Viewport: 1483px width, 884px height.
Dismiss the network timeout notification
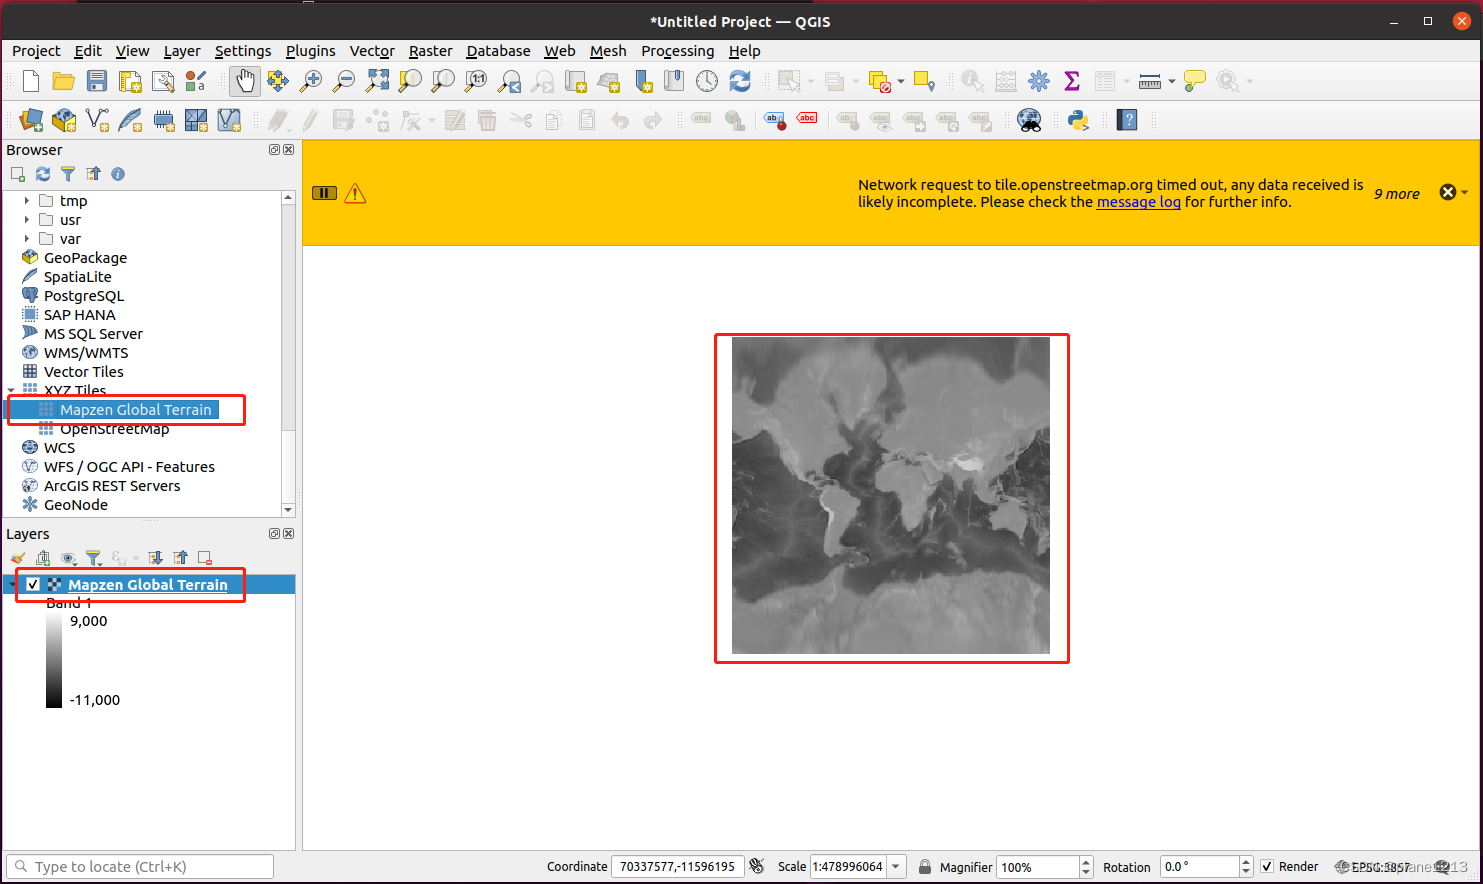[1447, 191]
